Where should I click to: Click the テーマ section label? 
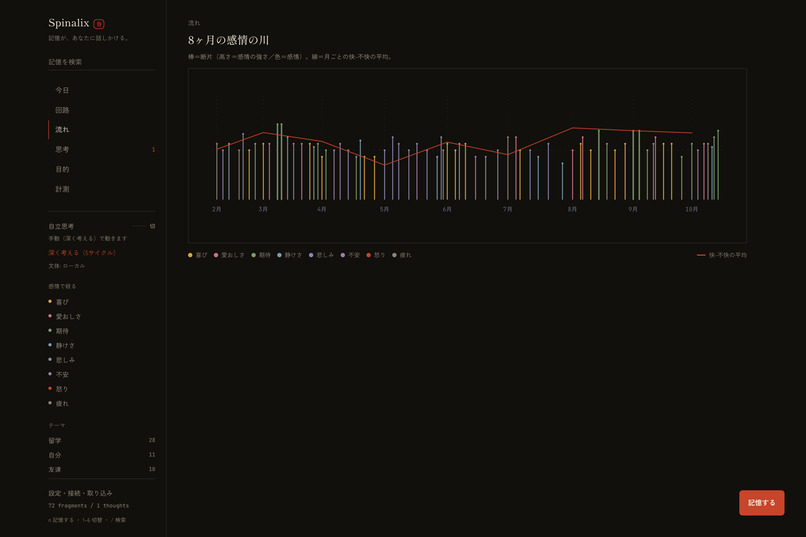point(57,425)
